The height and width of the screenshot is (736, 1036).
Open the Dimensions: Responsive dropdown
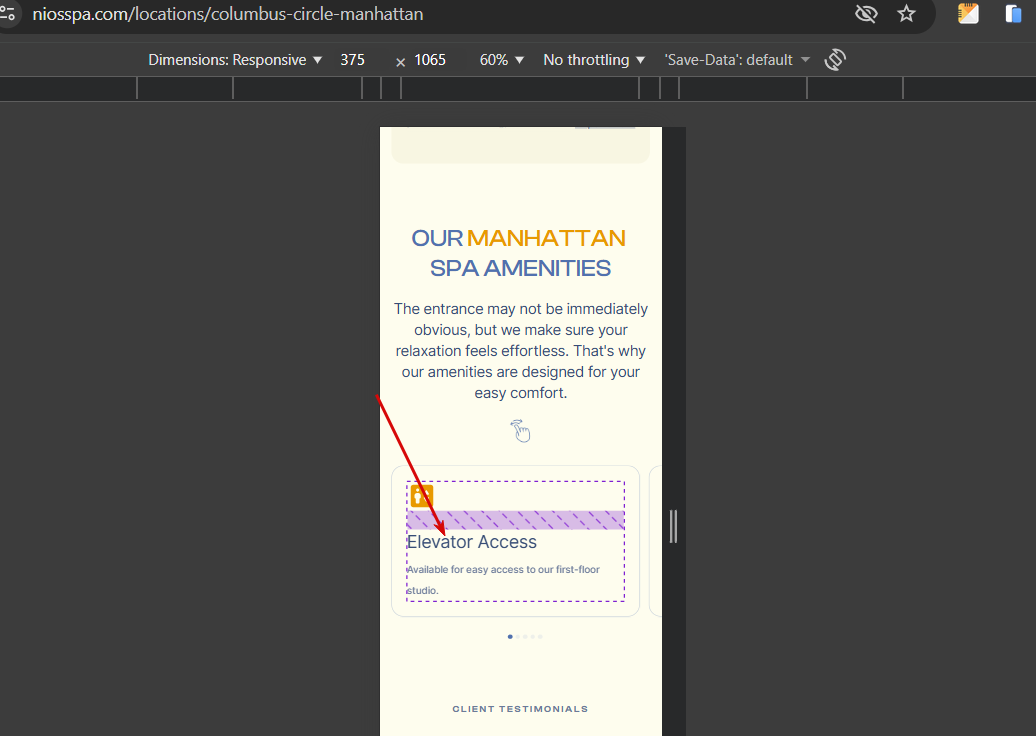[x=235, y=60]
